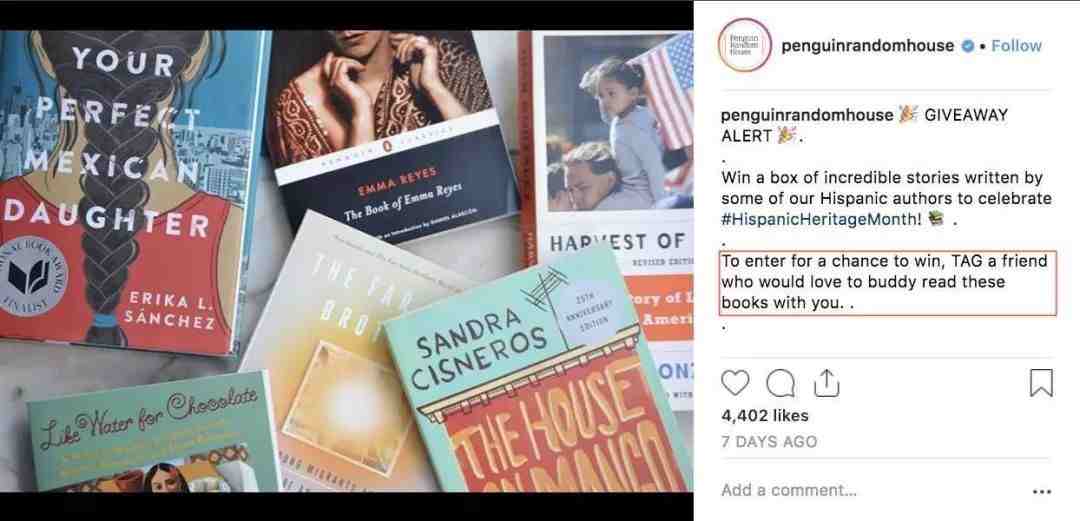Open #HispanicHeritageMonth hashtag link
The image size is (1080, 521).
pyautogui.click(x=821, y=220)
